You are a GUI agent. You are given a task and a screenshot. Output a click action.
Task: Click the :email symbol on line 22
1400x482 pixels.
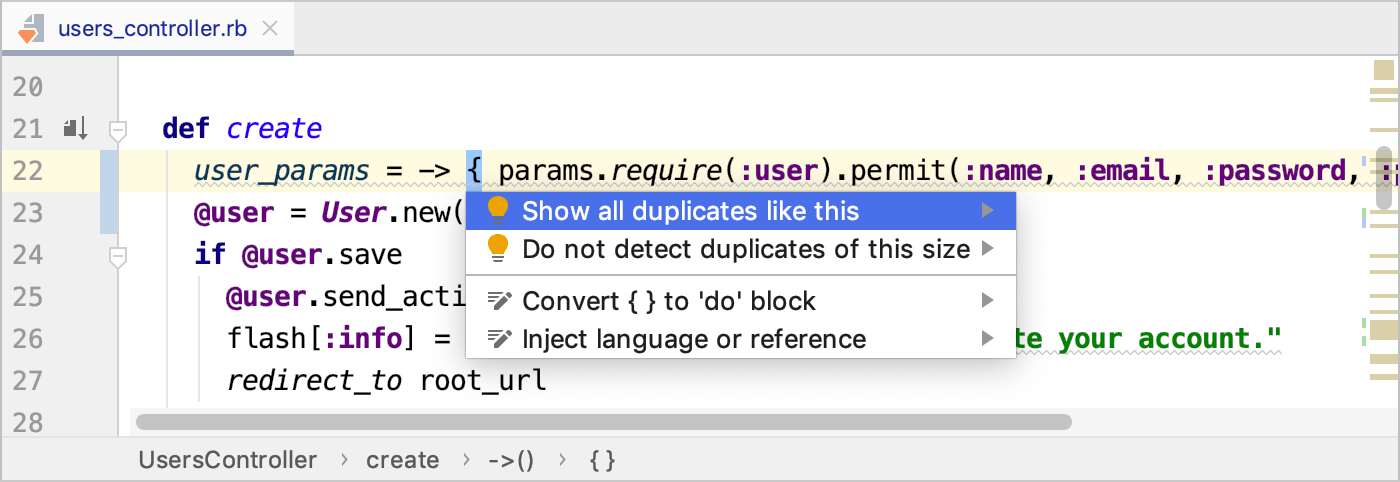(x=1122, y=171)
